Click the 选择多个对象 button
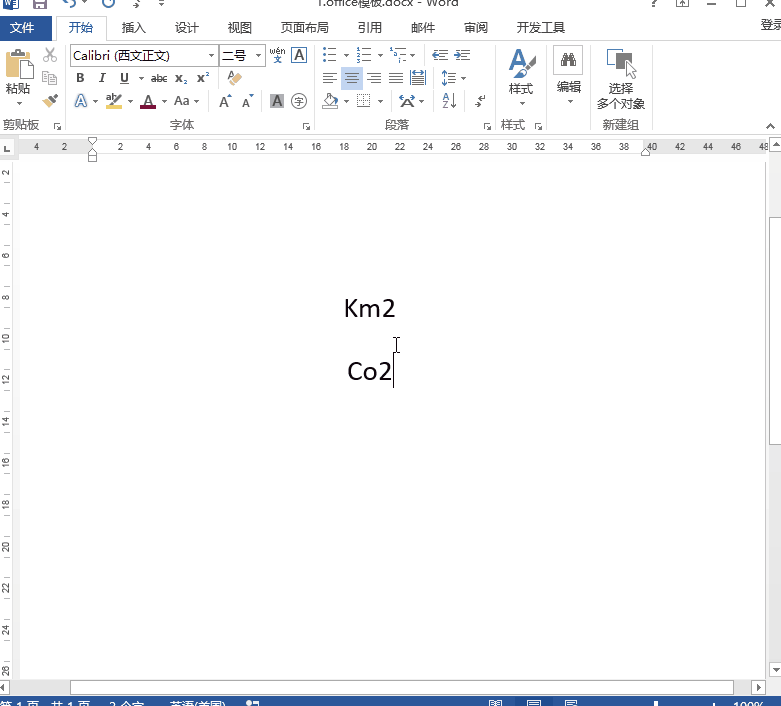Image resolution: width=781 pixels, height=706 pixels. 621,80
